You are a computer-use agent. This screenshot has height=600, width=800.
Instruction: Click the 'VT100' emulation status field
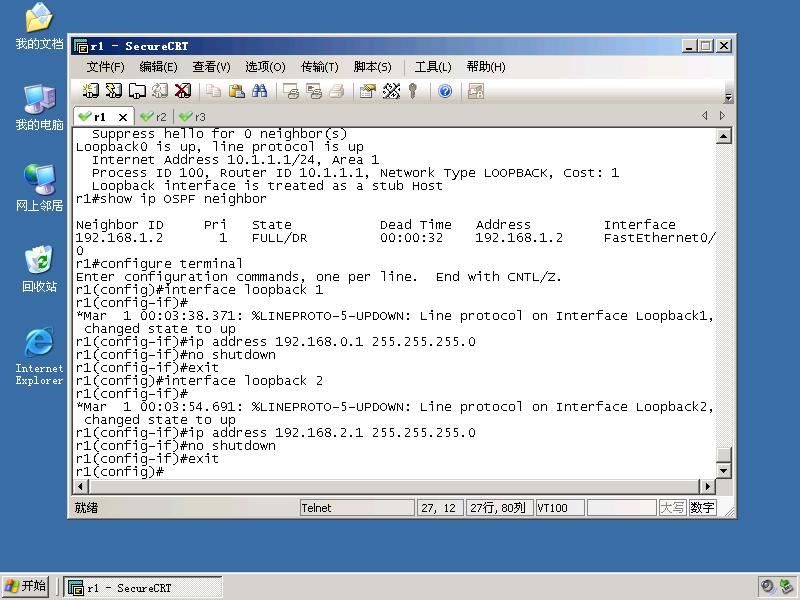(x=560, y=508)
